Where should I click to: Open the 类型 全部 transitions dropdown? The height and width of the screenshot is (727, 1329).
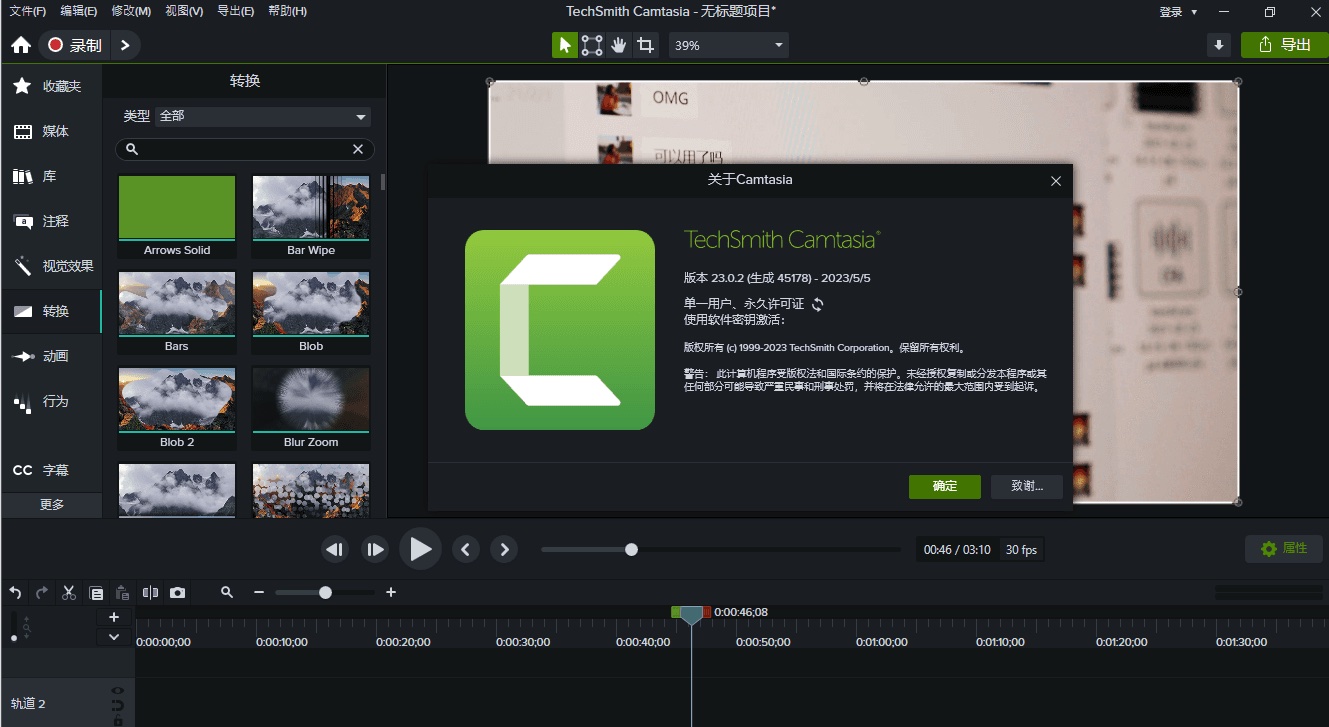click(x=262, y=116)
